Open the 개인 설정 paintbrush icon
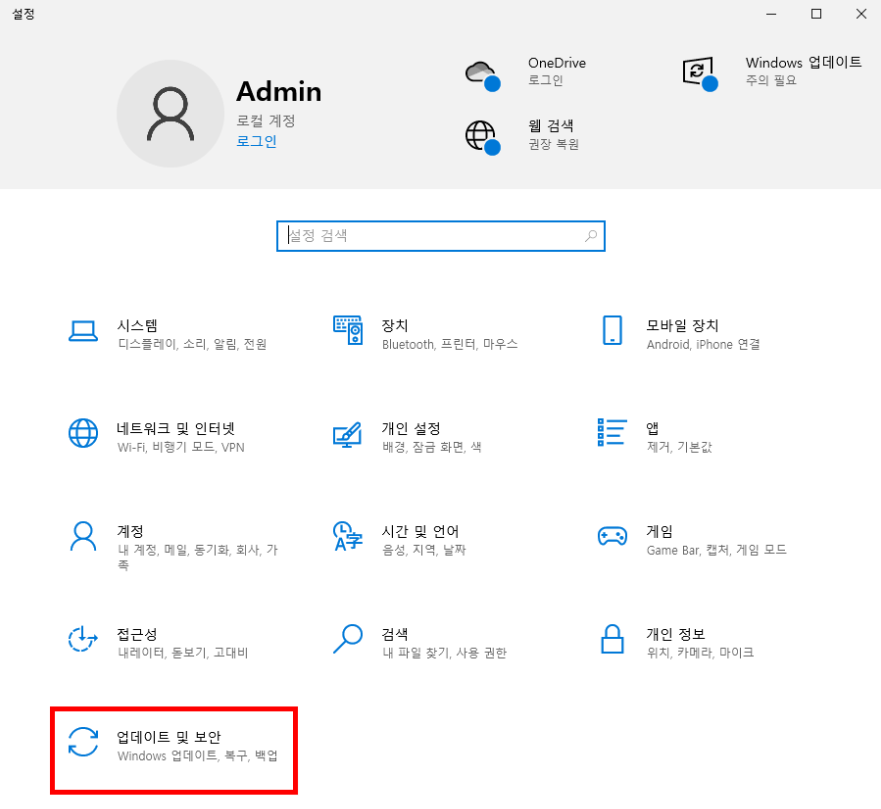 coord(348,434)
